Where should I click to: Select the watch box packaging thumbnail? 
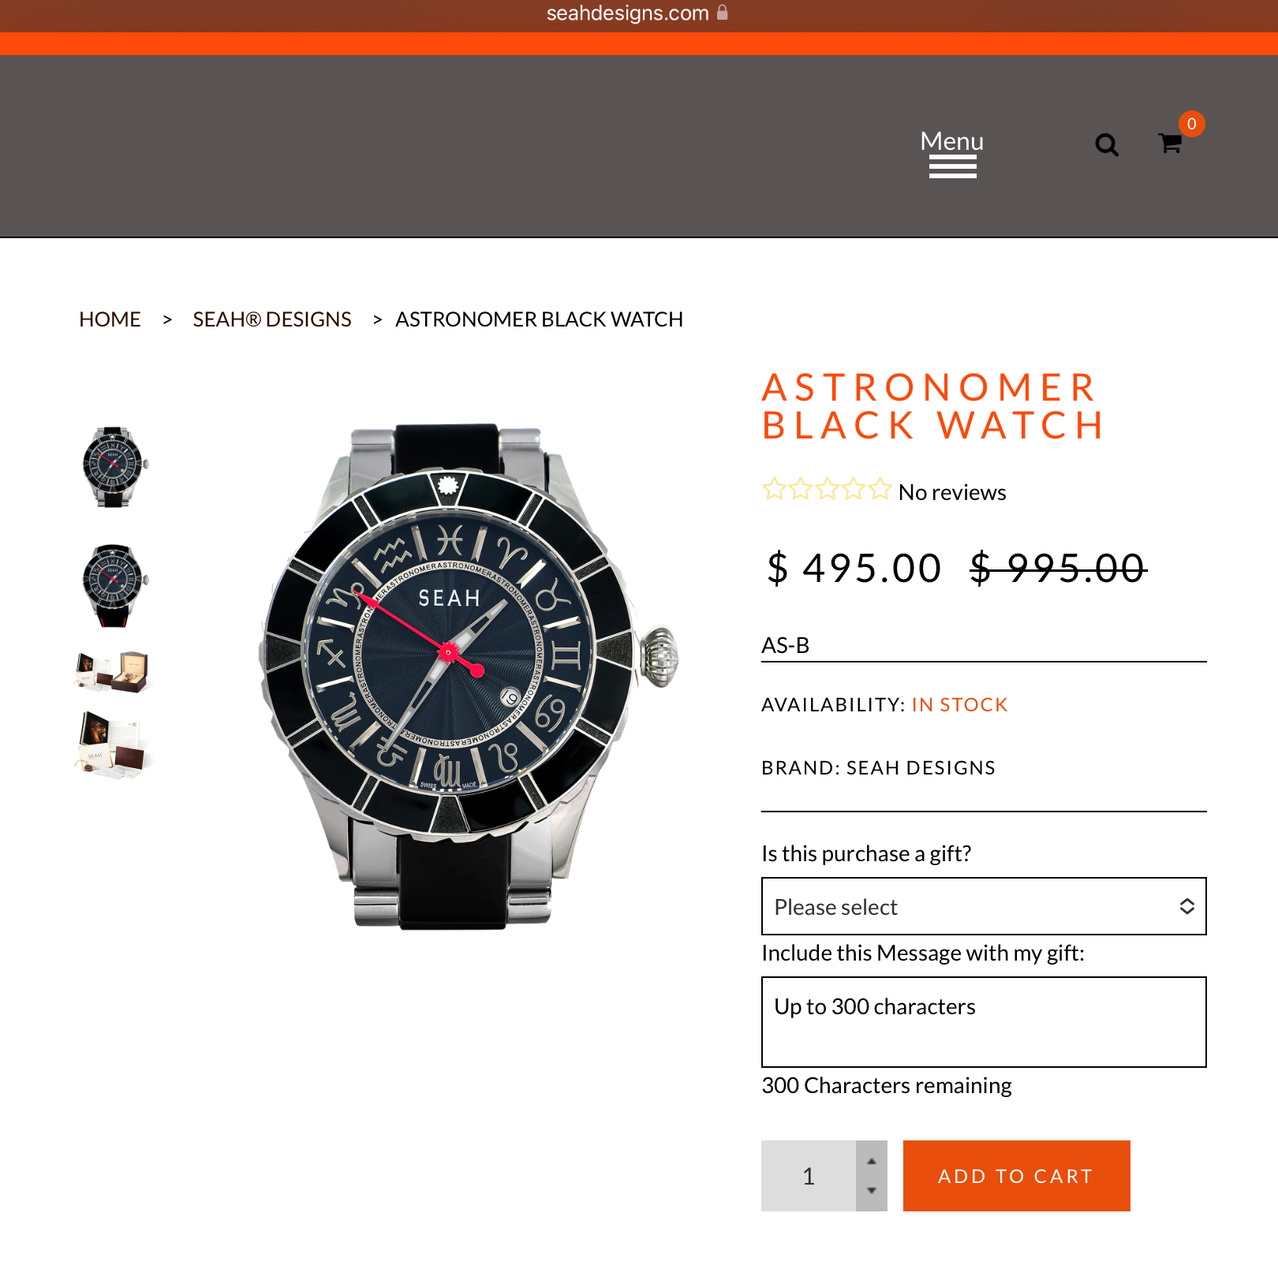[x=112, y=671]
